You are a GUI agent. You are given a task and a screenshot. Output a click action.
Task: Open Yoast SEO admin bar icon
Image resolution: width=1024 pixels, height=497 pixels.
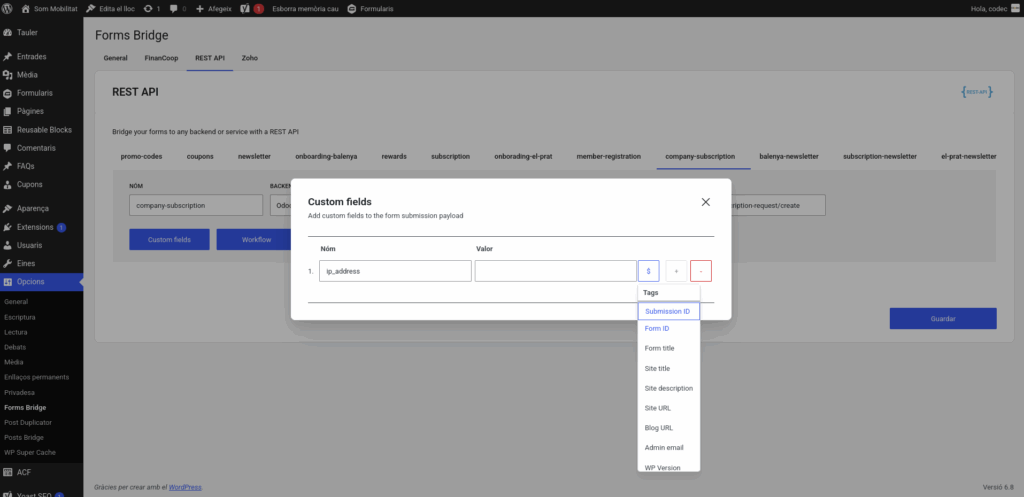pyautogui.click(x=252, y=8)
